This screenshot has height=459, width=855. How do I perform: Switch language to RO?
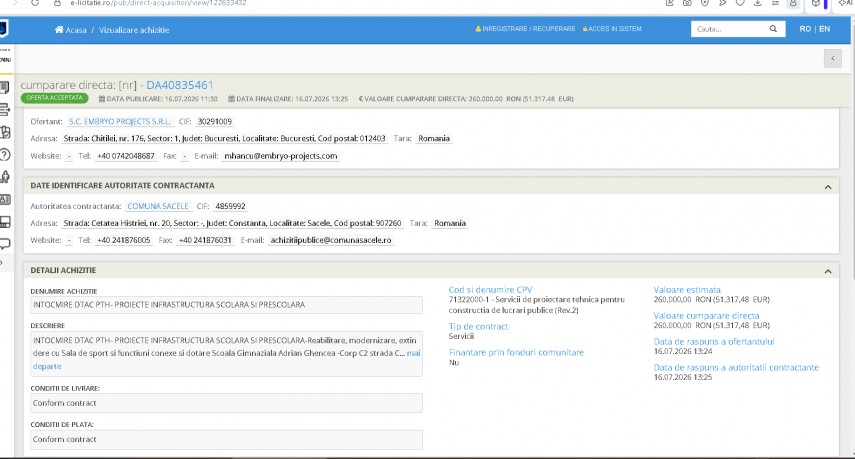tap(805, 29)
